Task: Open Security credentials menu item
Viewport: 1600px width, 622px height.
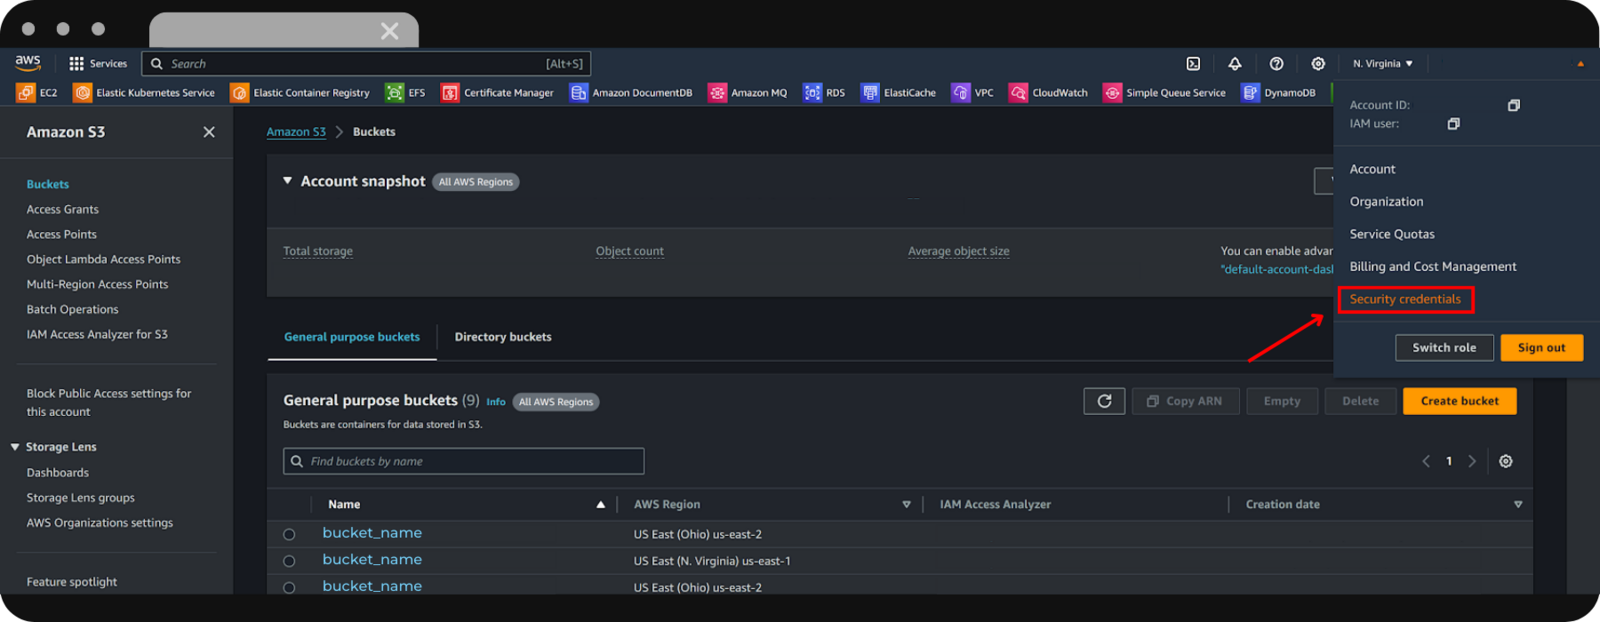Action: 1405,299
